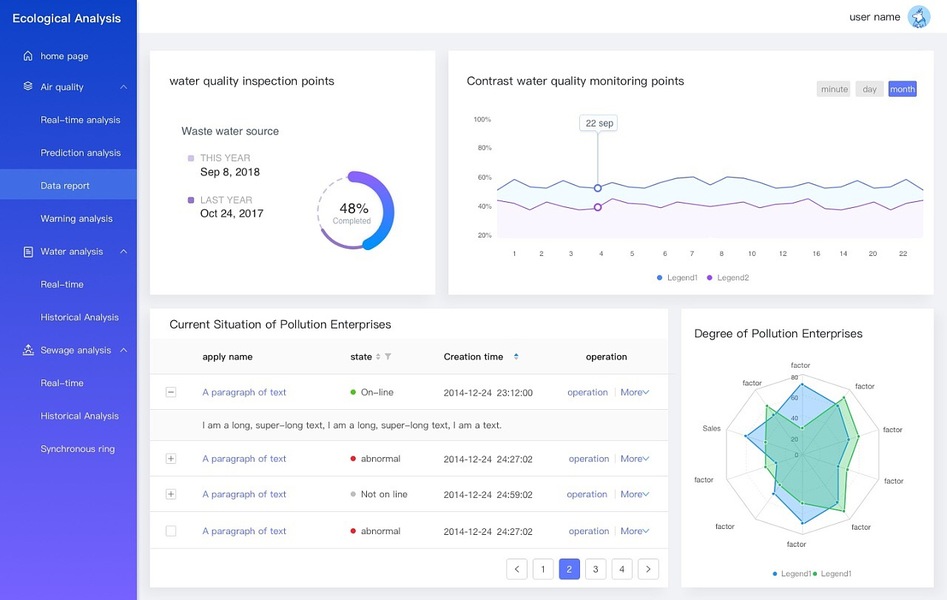Click the Legend1 data point under 22 sep tooltip
The height and width of the screenshot is (600, 947).
(598, 188)
